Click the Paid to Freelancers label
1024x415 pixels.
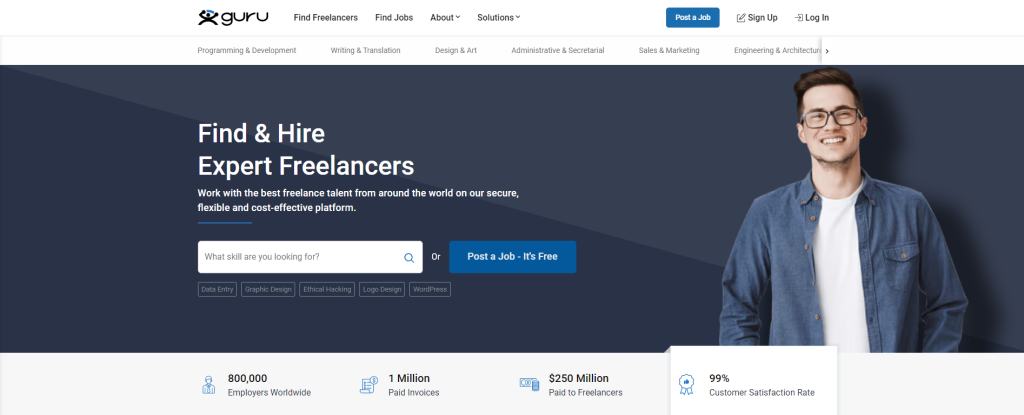585,393
